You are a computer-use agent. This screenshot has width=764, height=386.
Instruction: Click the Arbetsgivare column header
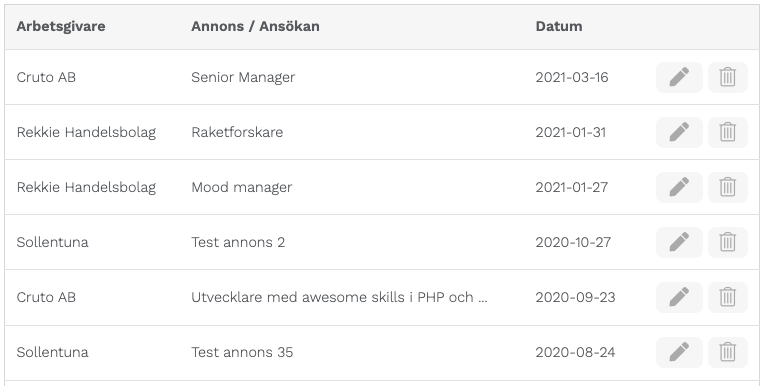61,26
